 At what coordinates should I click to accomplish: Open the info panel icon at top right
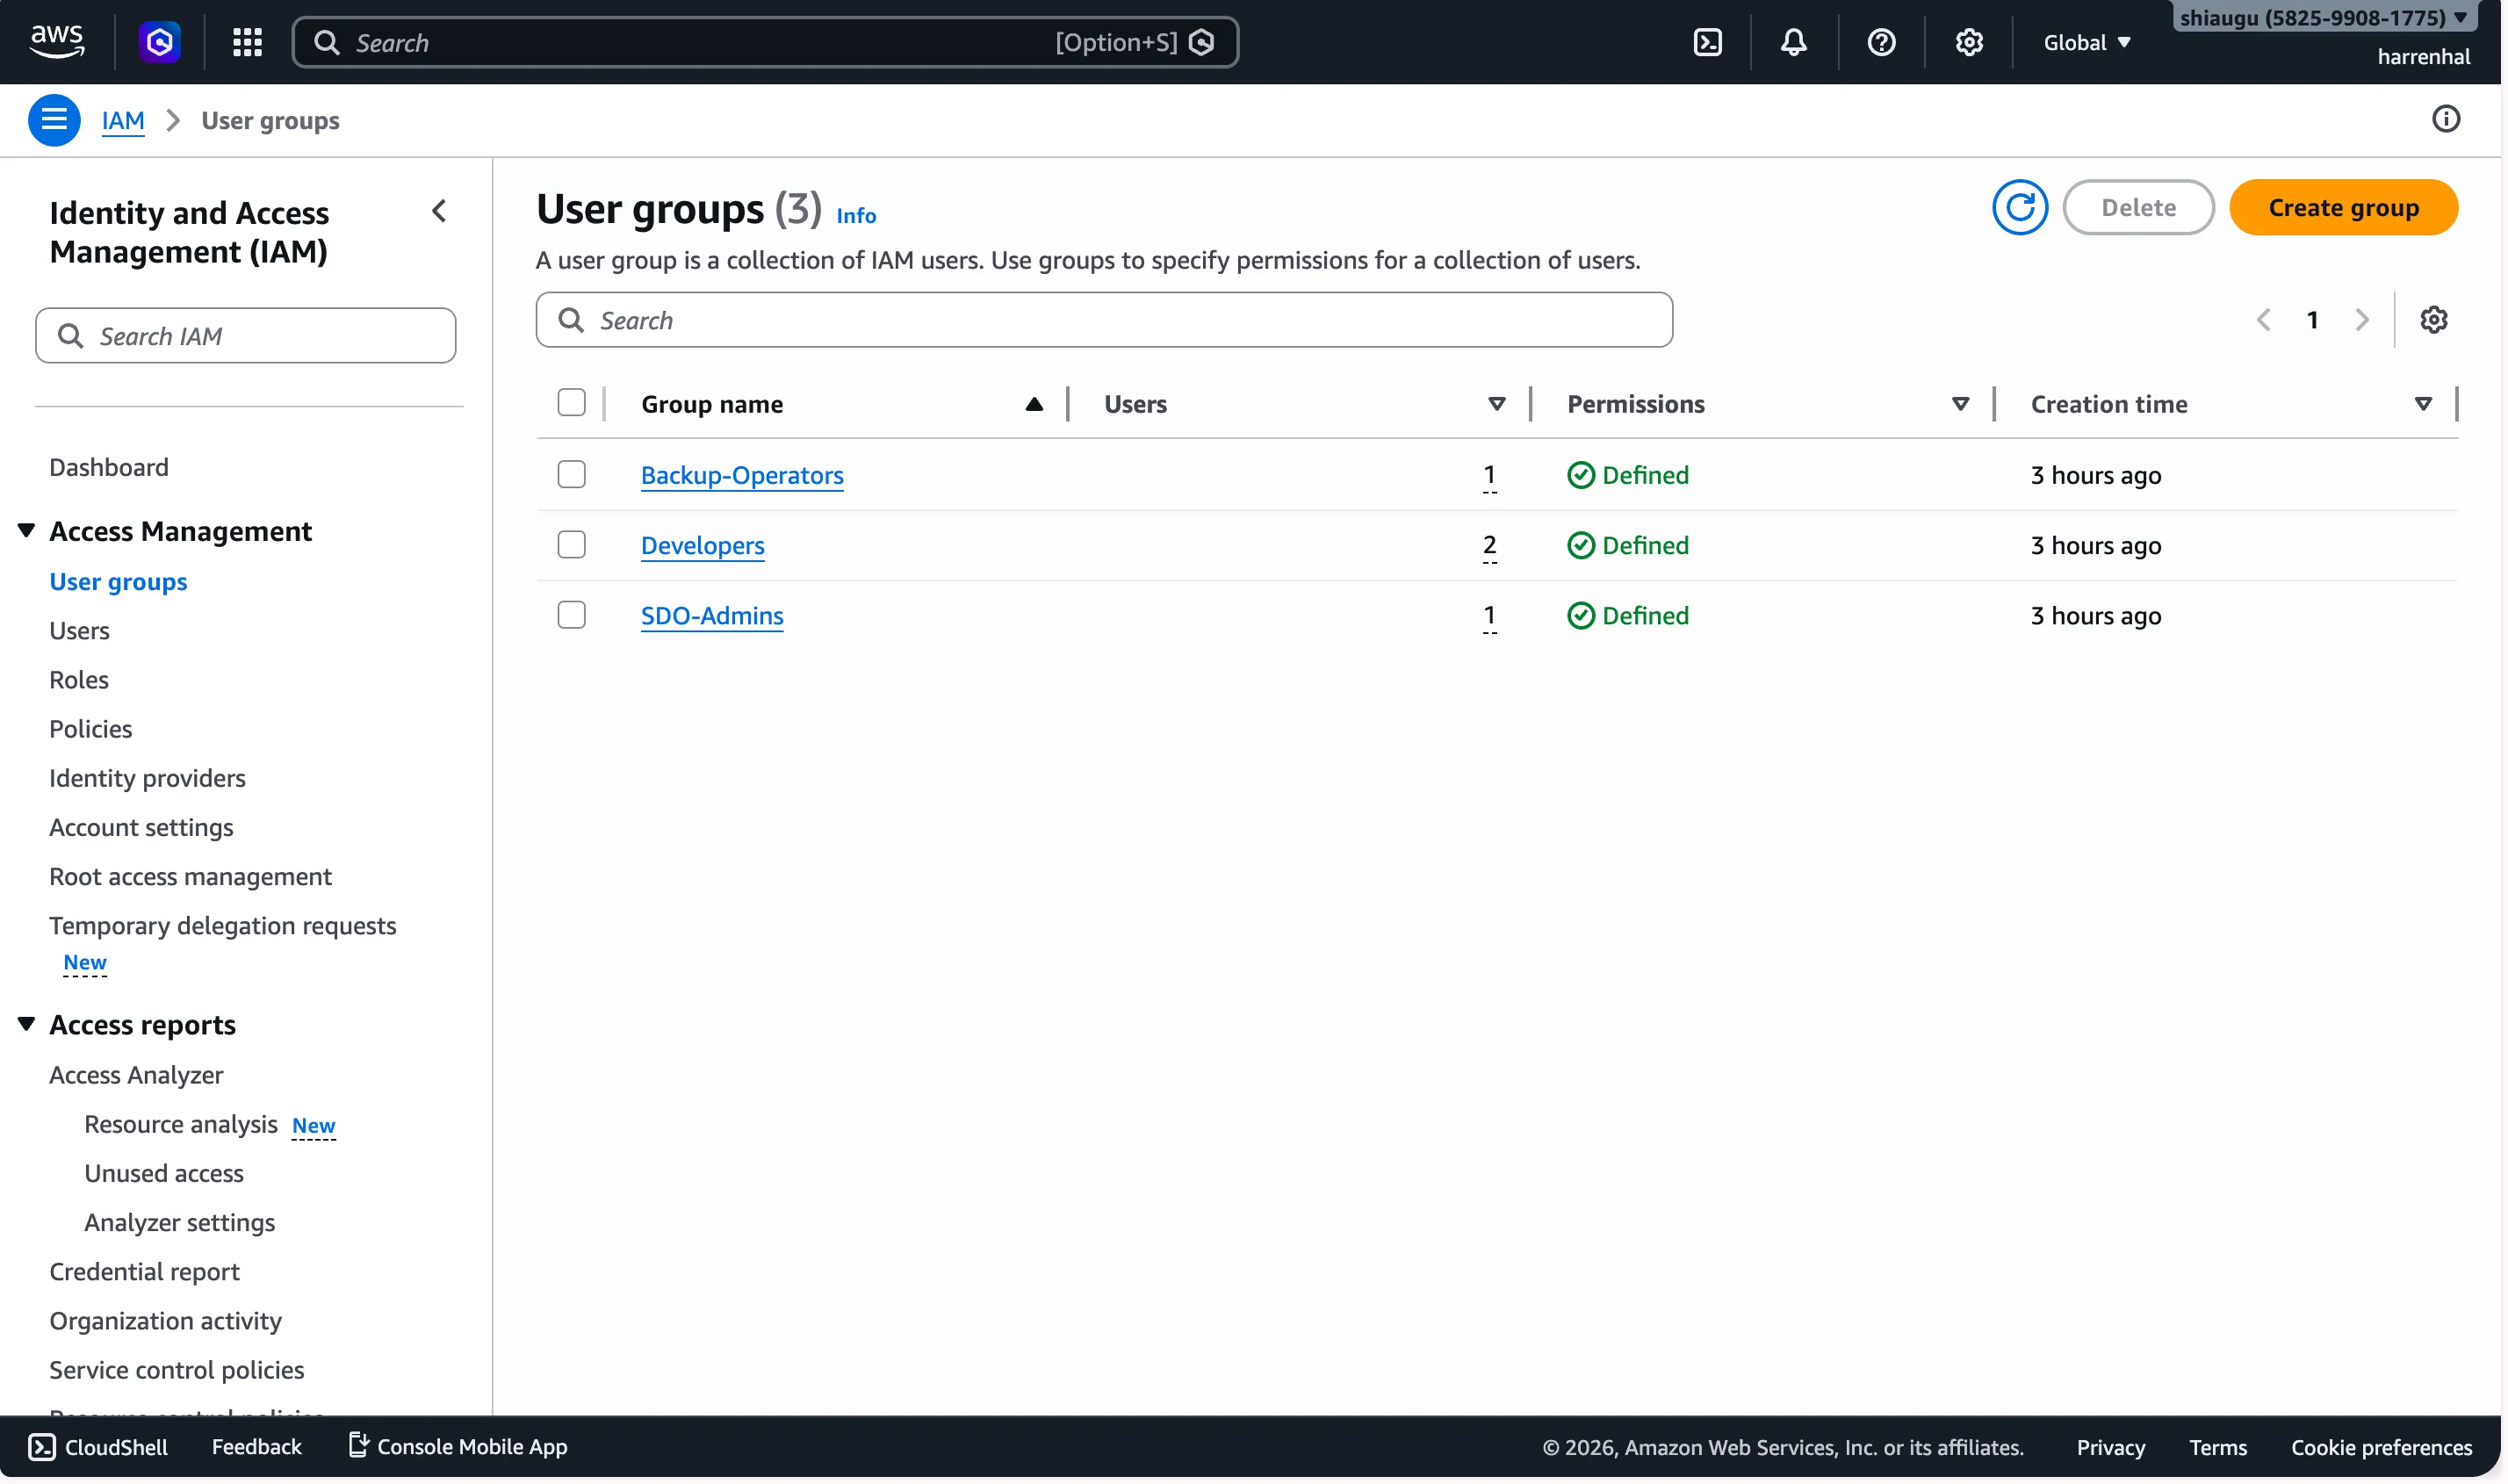[2445, 119]
